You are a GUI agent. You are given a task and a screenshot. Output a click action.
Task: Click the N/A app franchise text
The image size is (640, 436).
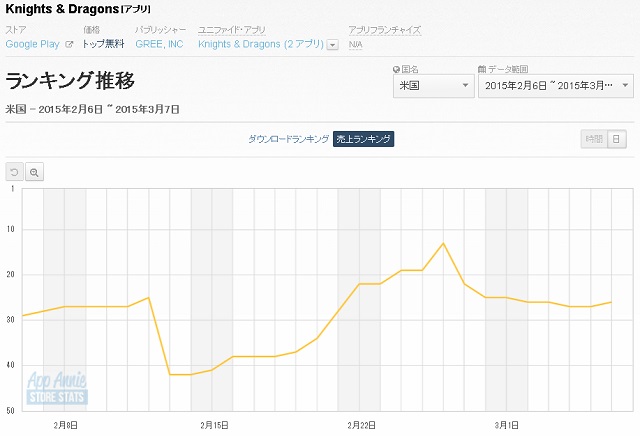(x=356, y=44)
